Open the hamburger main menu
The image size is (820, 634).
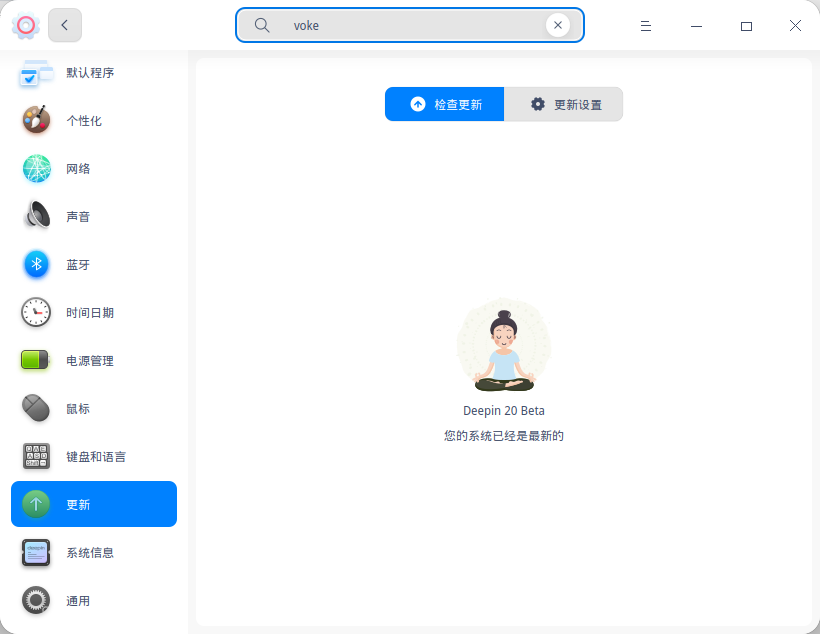646,26
